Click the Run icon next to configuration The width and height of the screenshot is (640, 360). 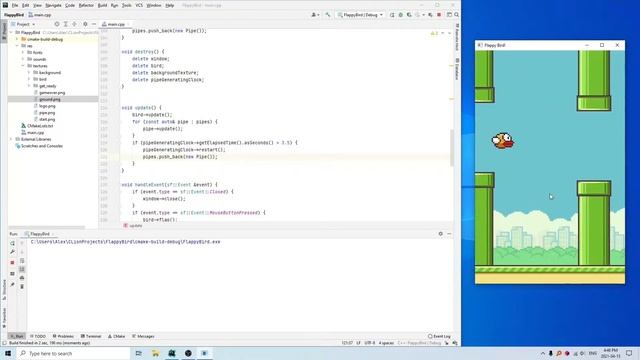(x=392, y=15)
